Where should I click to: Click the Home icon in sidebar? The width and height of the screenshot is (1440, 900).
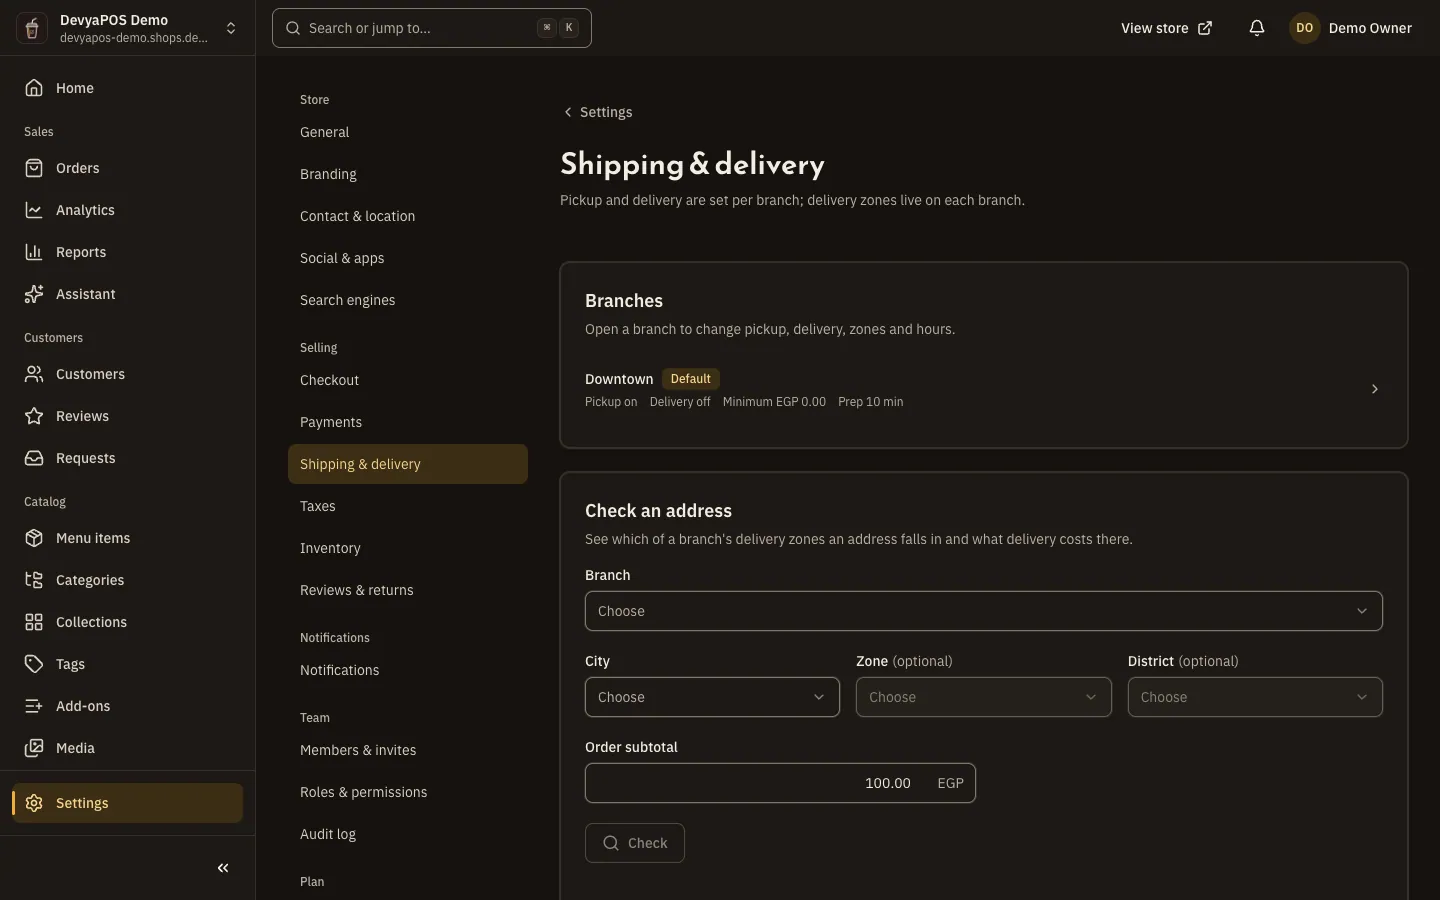[34, 88]
